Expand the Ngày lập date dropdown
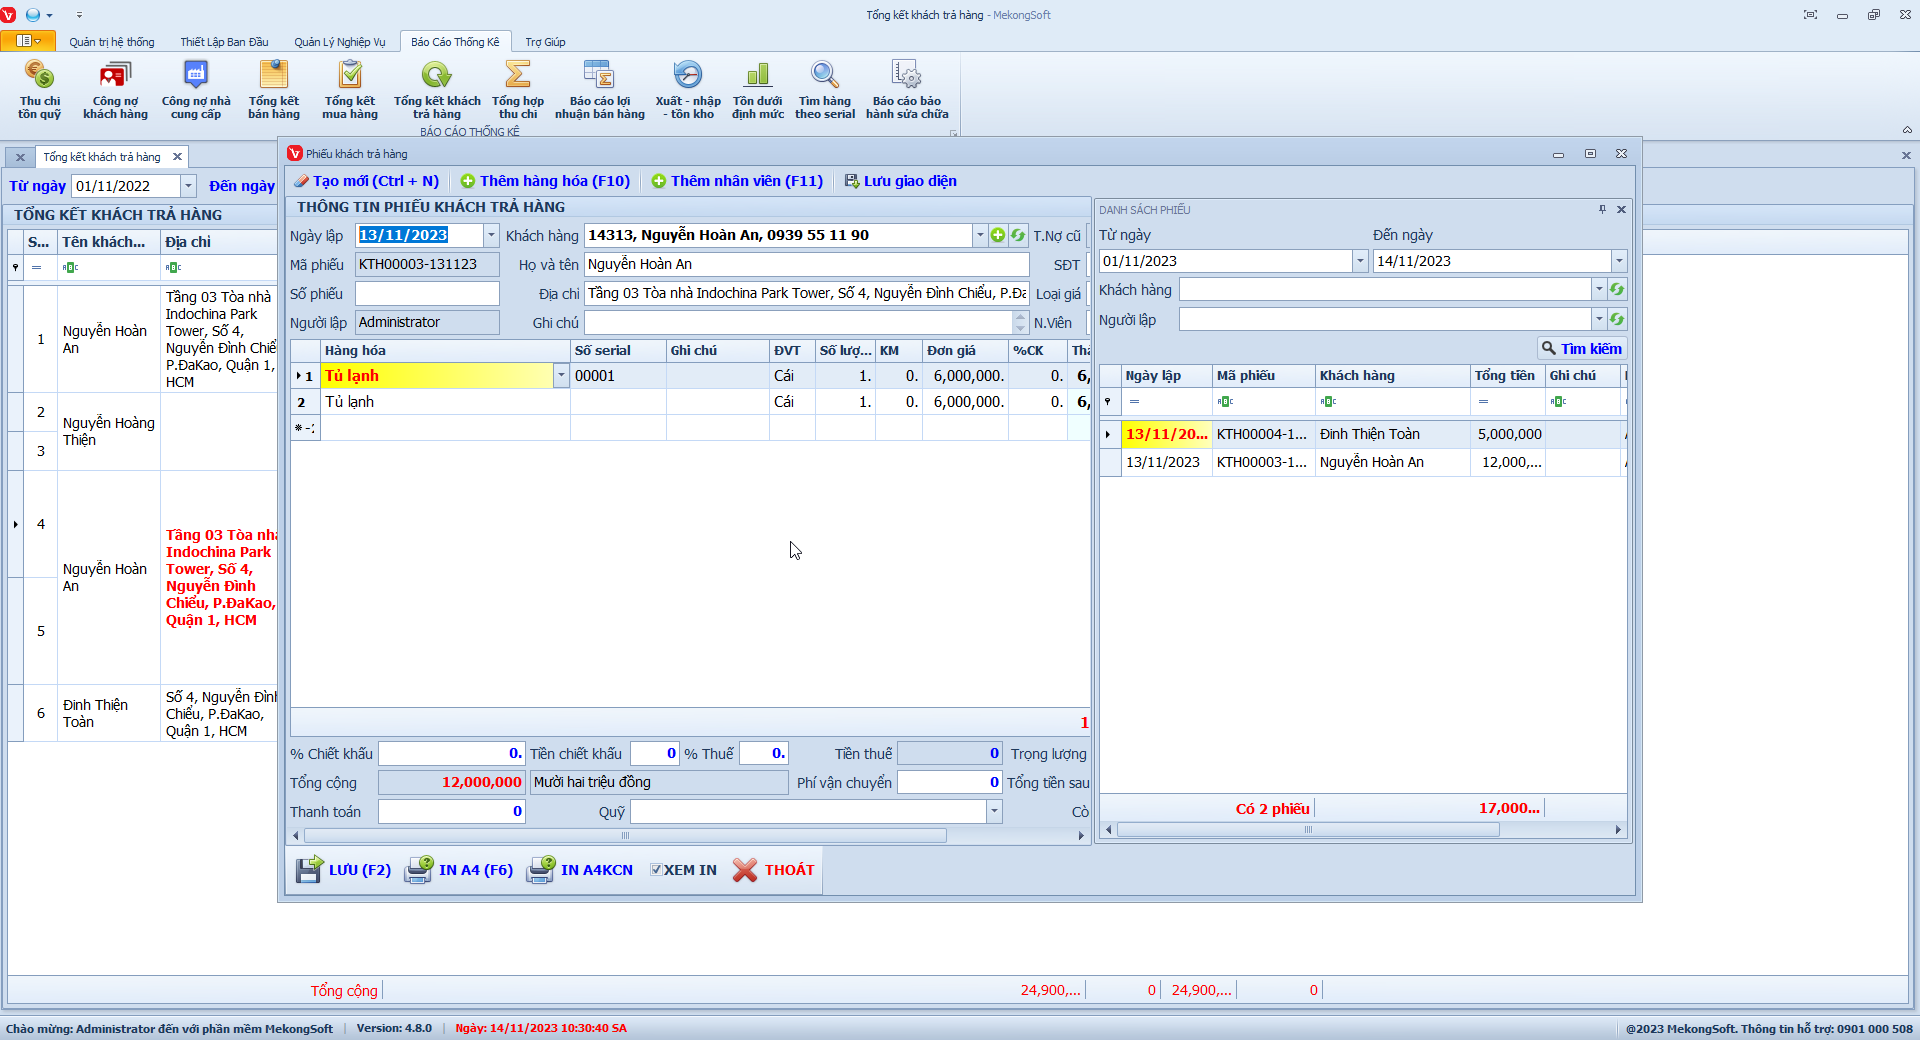1920x1040 pixels. (491, 236)
